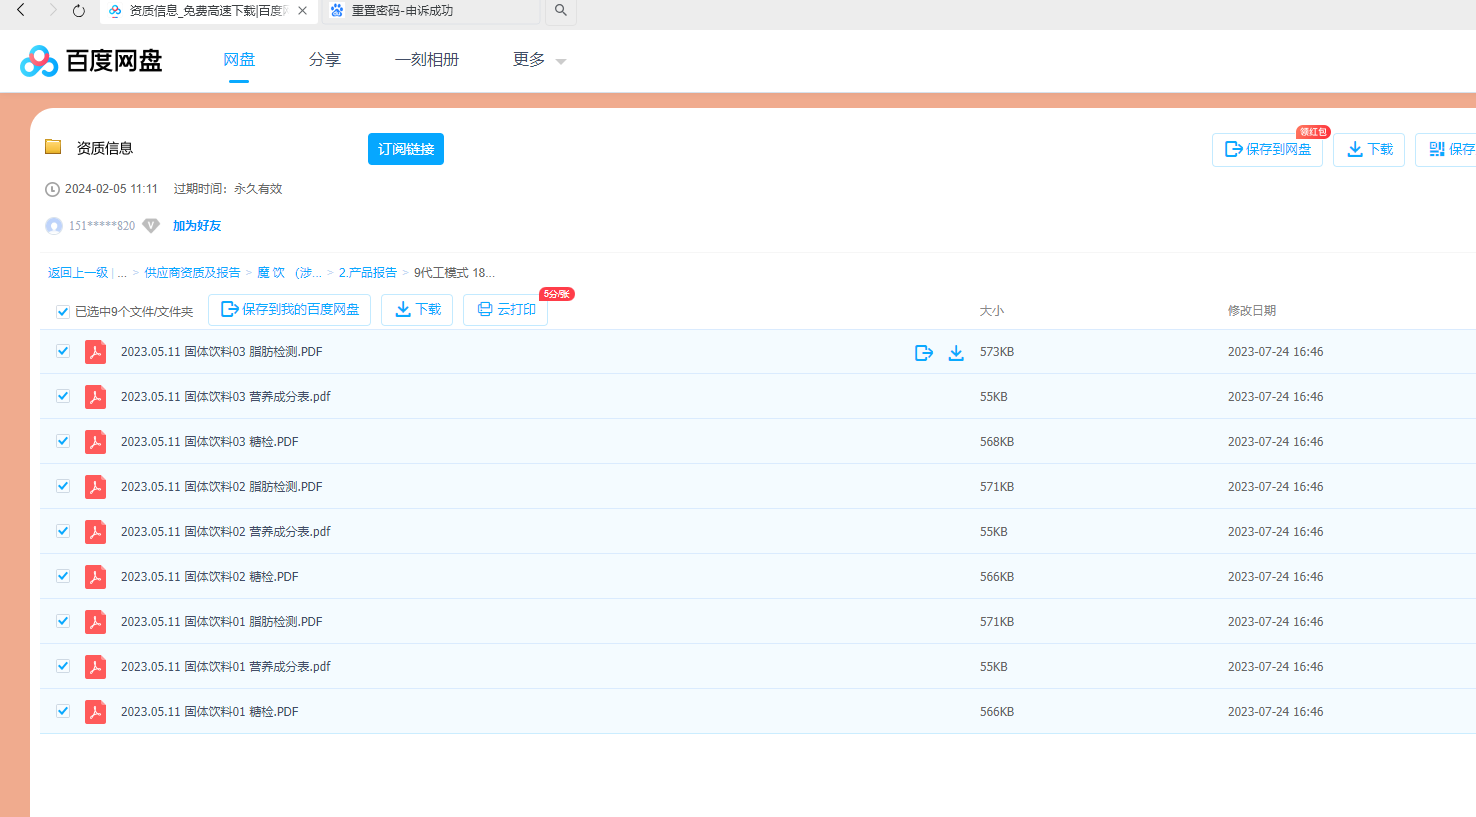
Task: Click the 订阅链接 button
Action: coord(406,149)
